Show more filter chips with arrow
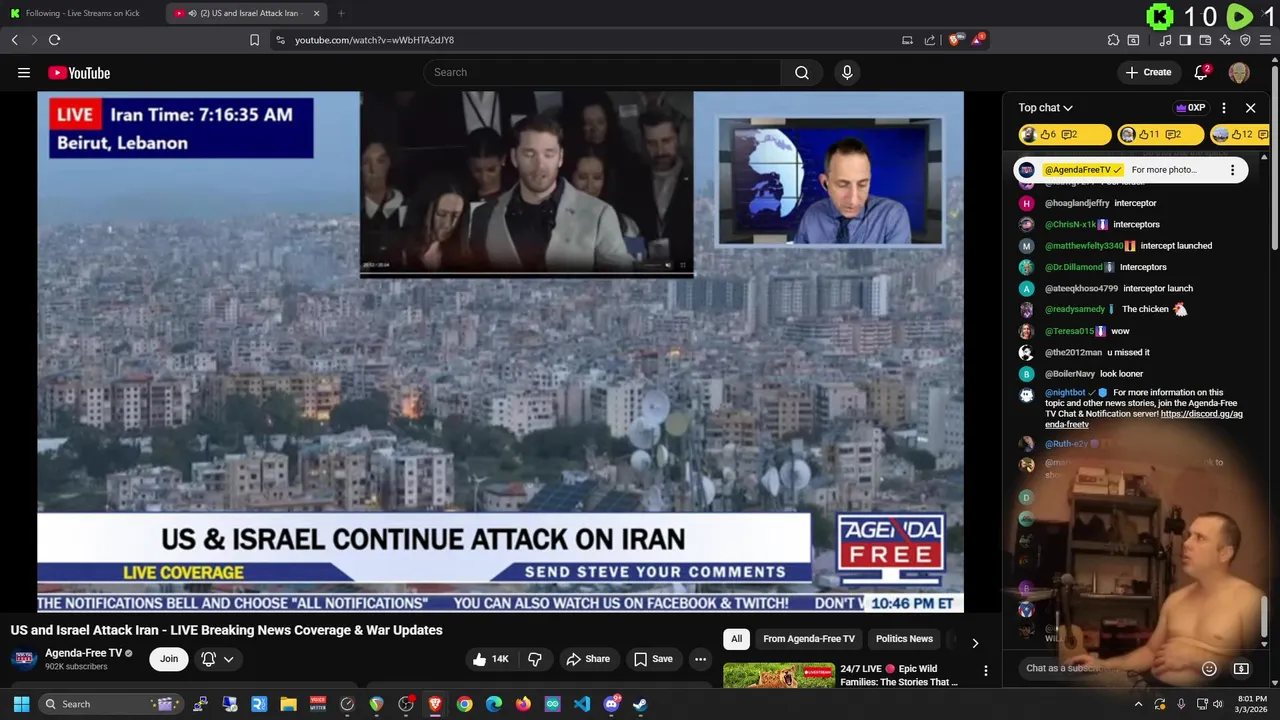Viewport: 1280px width, 720px height. 975,642
